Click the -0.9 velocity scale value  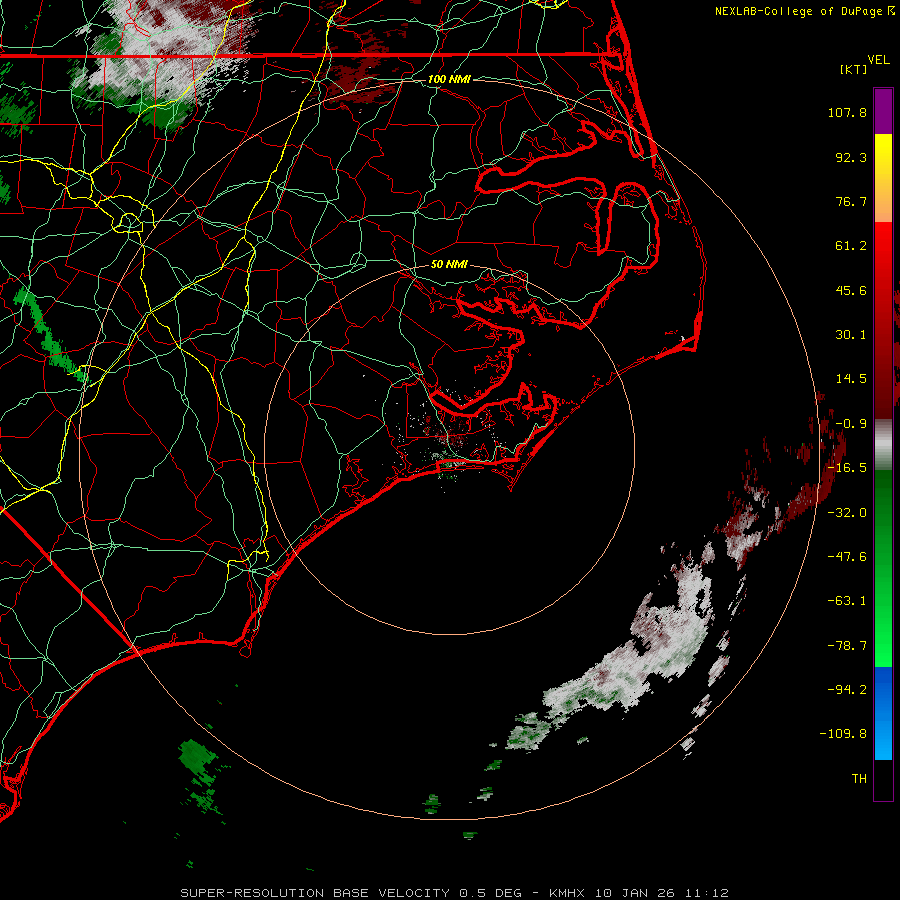851,424
